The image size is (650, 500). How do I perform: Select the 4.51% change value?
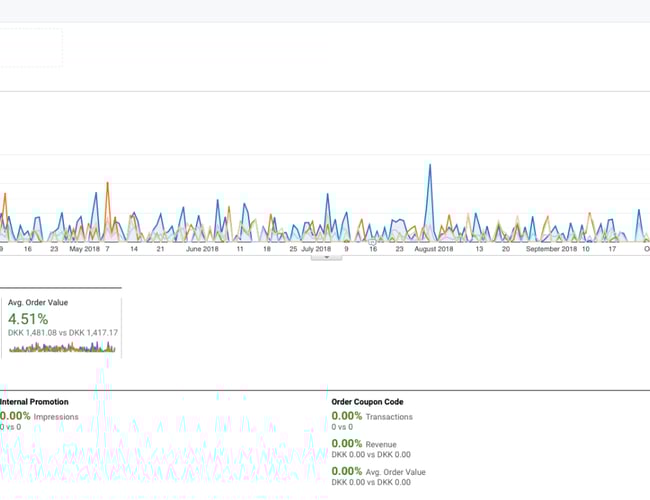(x=28, y=319)
